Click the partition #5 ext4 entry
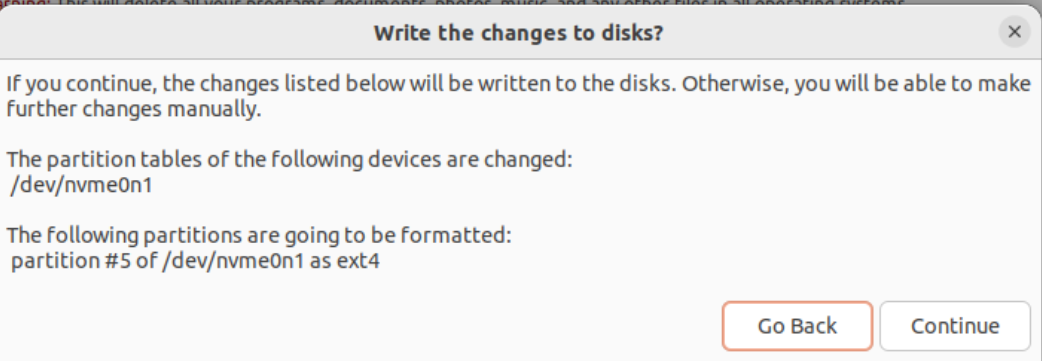Viewport: 1042px width, 361px height. point(195,261)
